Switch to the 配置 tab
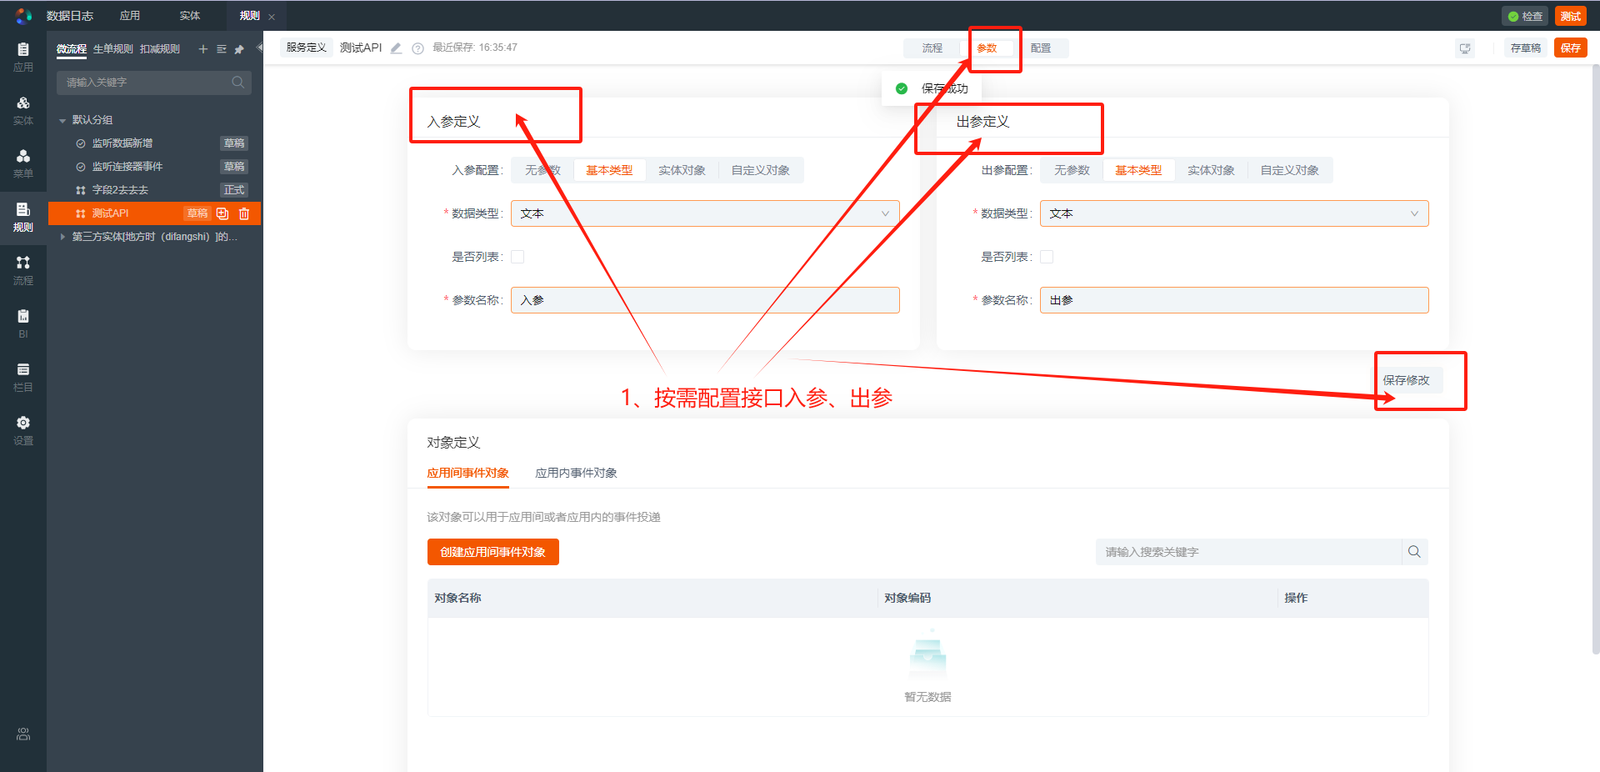The width and height of the screenshot is (1600, 772). tap(1041, 48)
